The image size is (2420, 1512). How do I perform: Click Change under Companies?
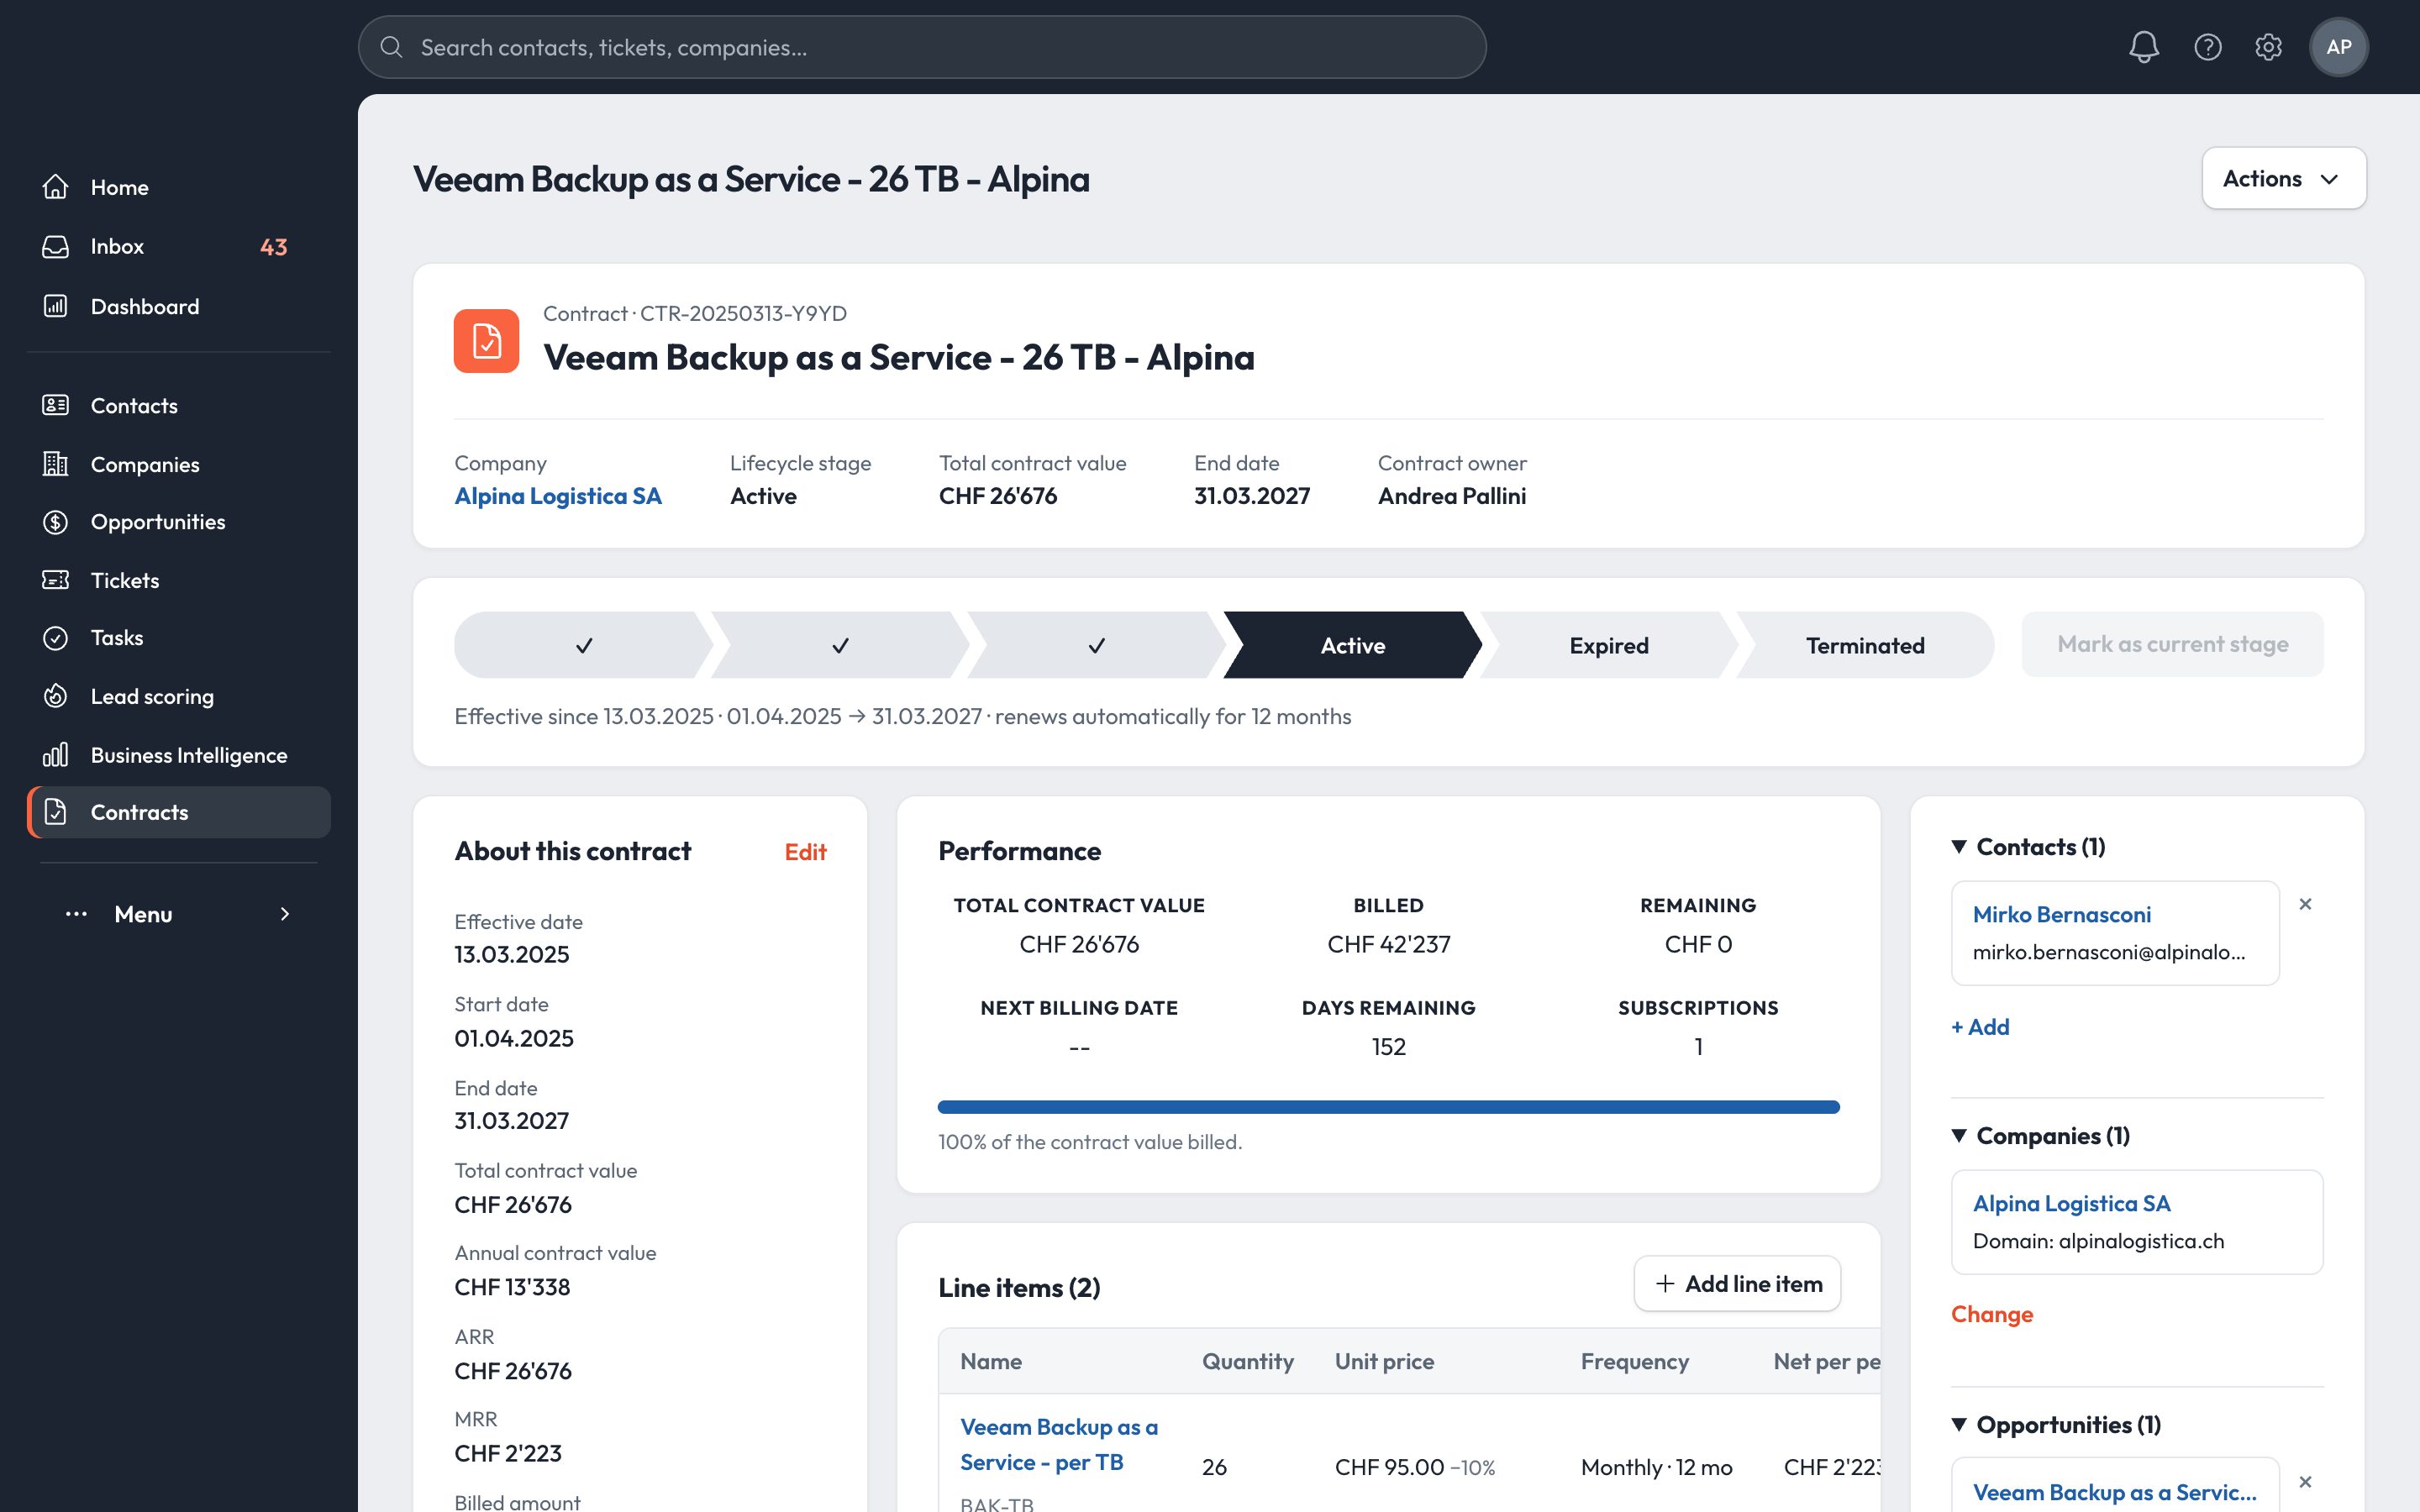[x=1992, y=1314]
